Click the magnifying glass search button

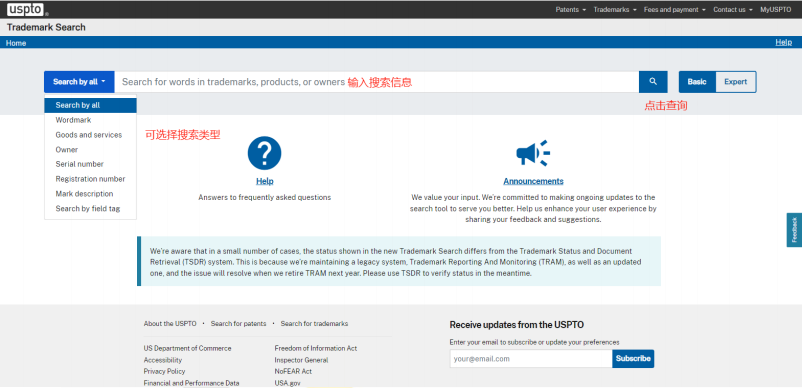tap(653, 82)
